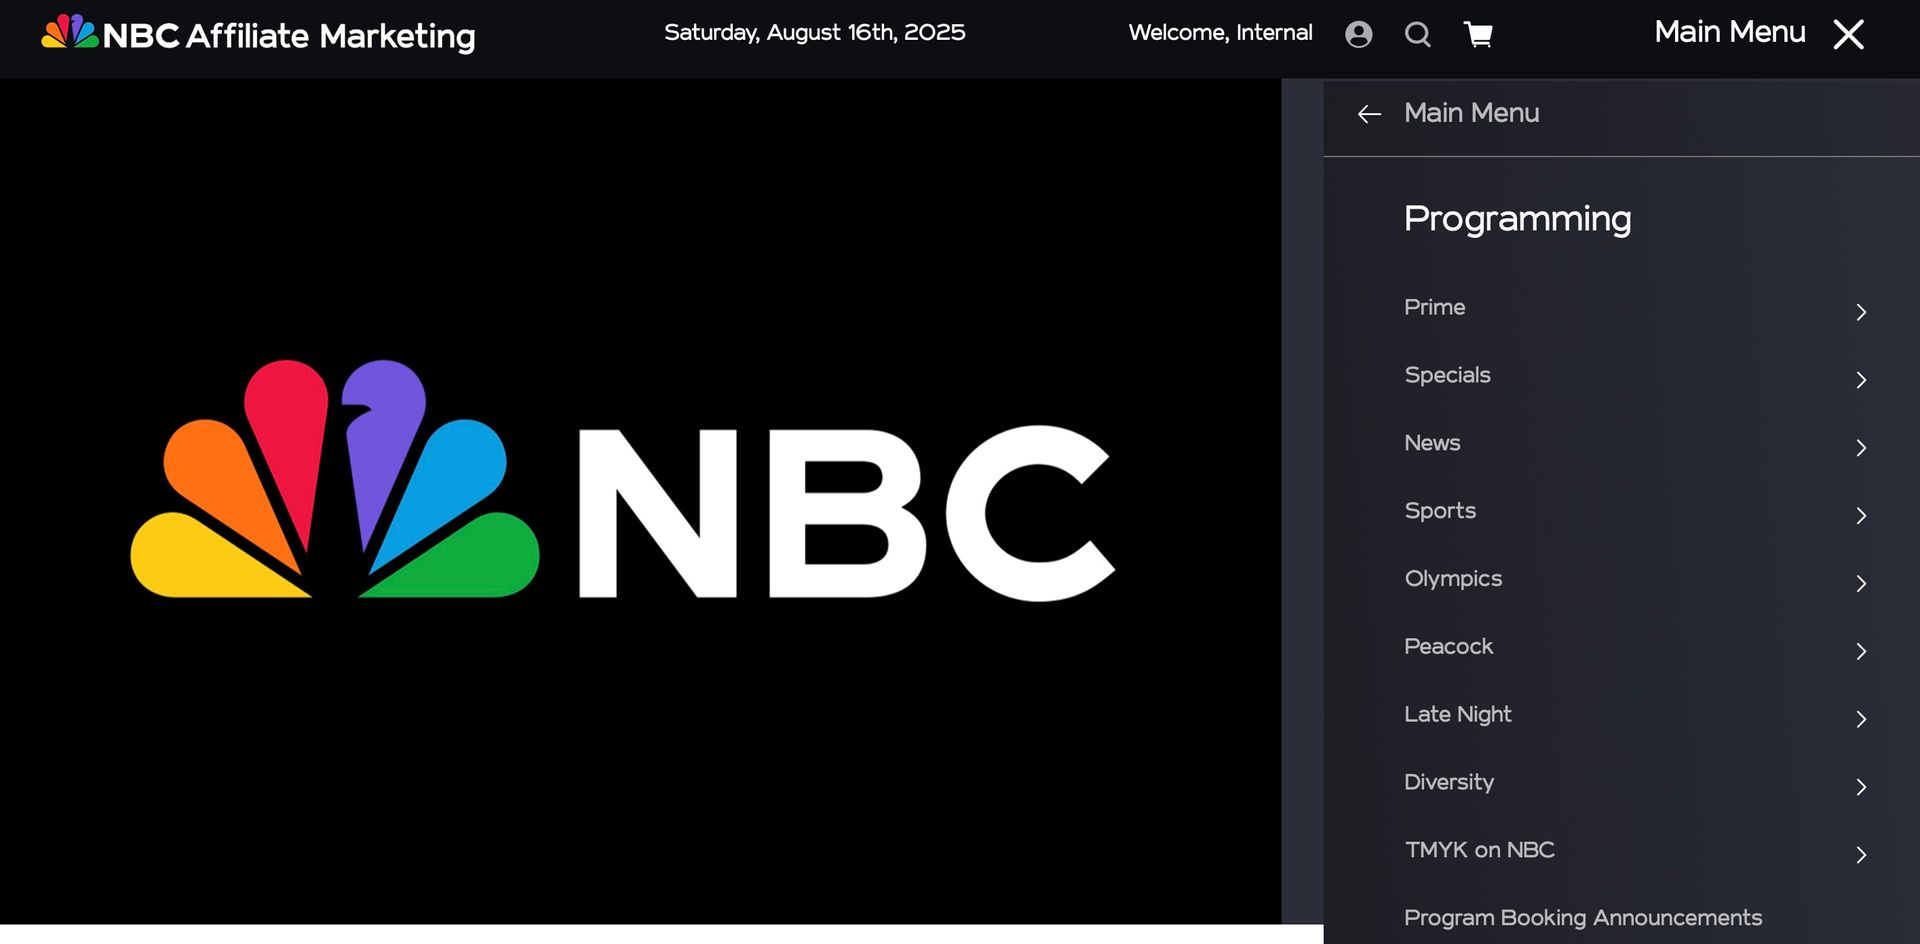Expand the Peacock chevron arrow
1920x944 pixels.
[x=1861, y=651]
